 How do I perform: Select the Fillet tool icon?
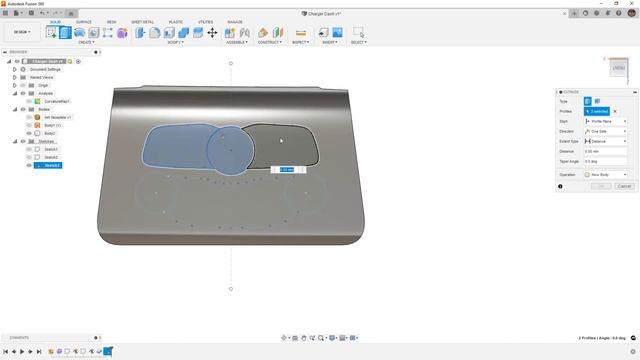(155, 32)
